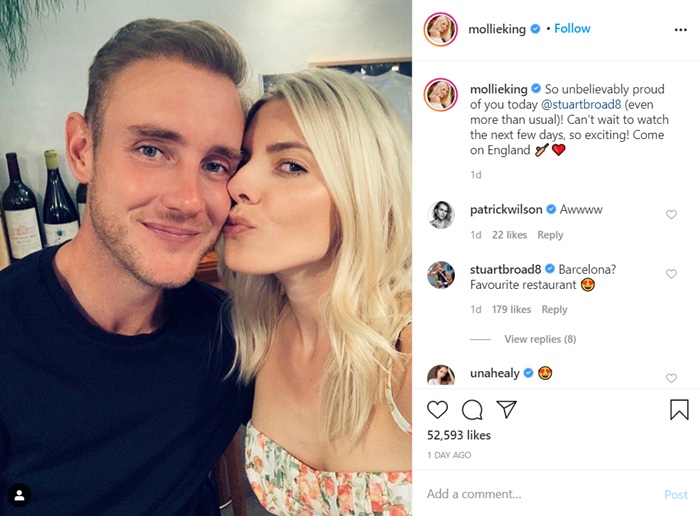Share post via paper plane icon
700x516 pixels.
506,409
